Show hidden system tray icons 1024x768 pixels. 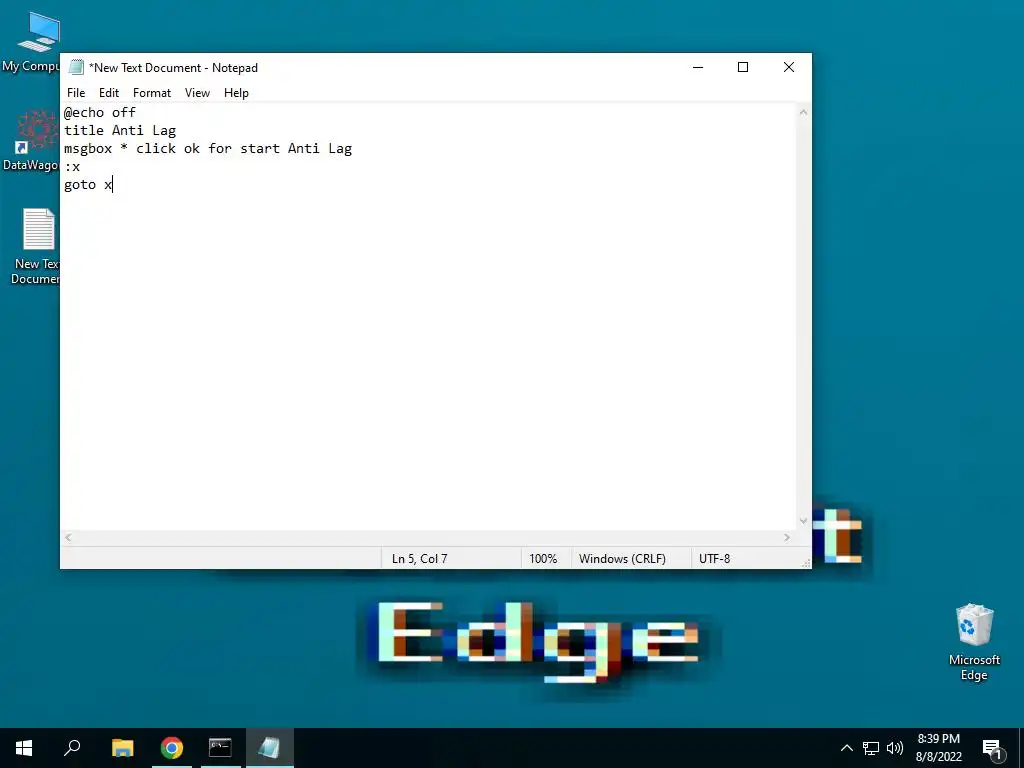pos(846,748)
